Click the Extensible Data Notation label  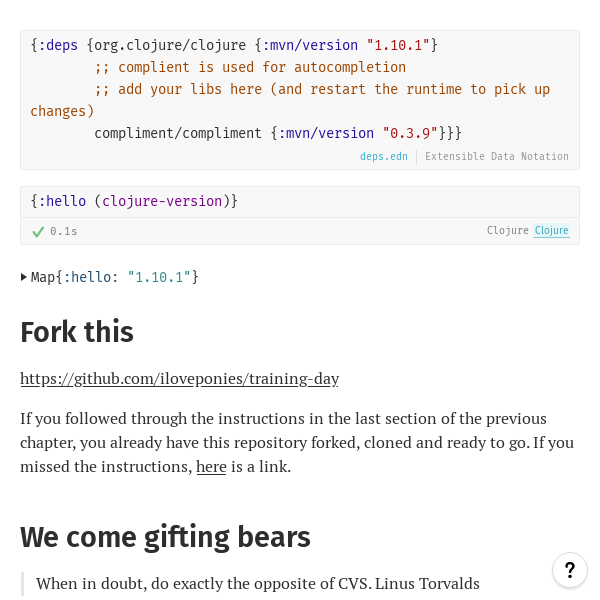coord(496,157)
